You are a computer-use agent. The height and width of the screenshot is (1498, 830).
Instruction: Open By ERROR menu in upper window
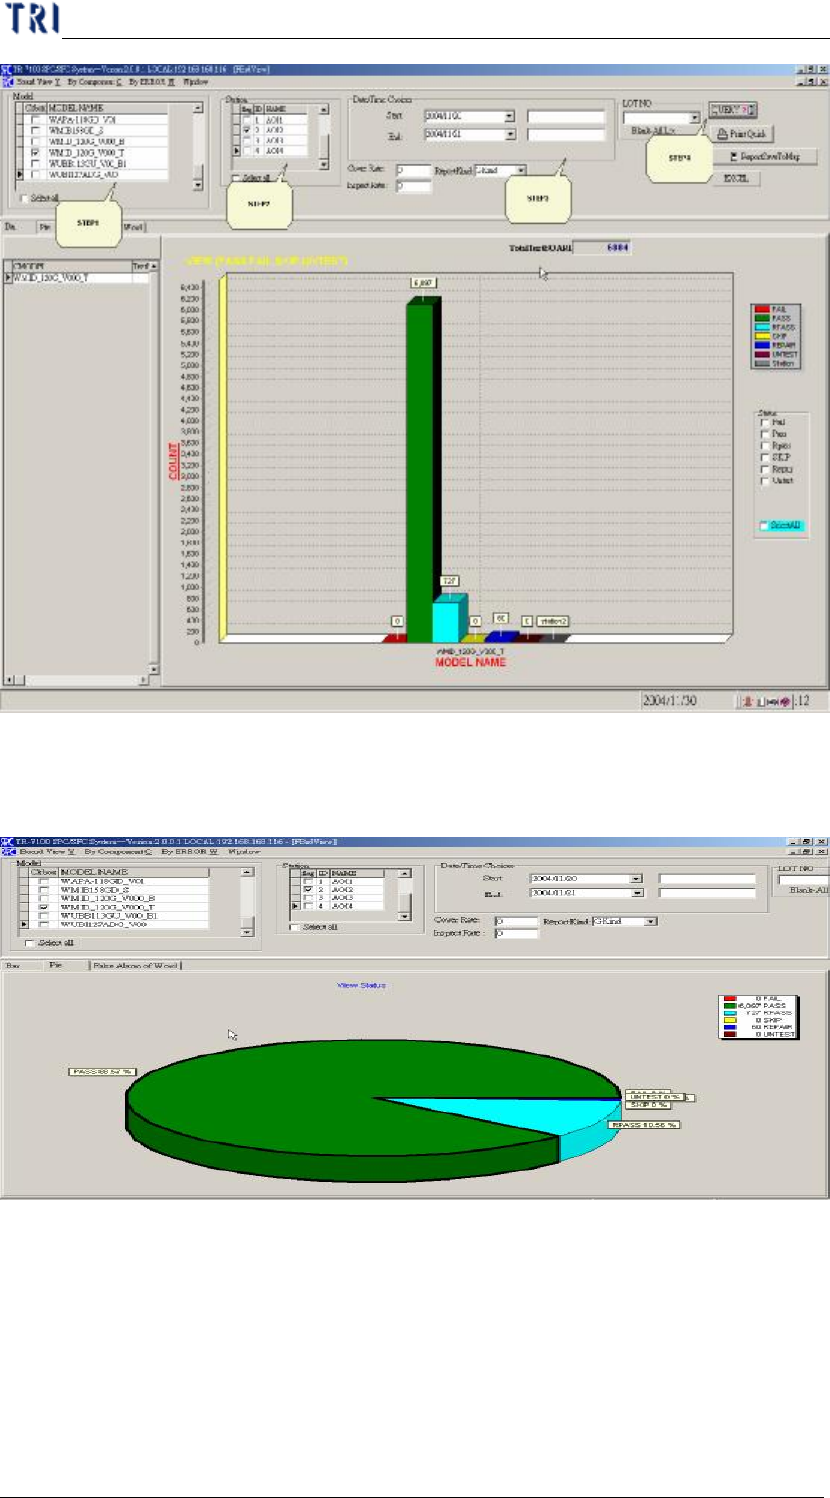pos(151,81)
